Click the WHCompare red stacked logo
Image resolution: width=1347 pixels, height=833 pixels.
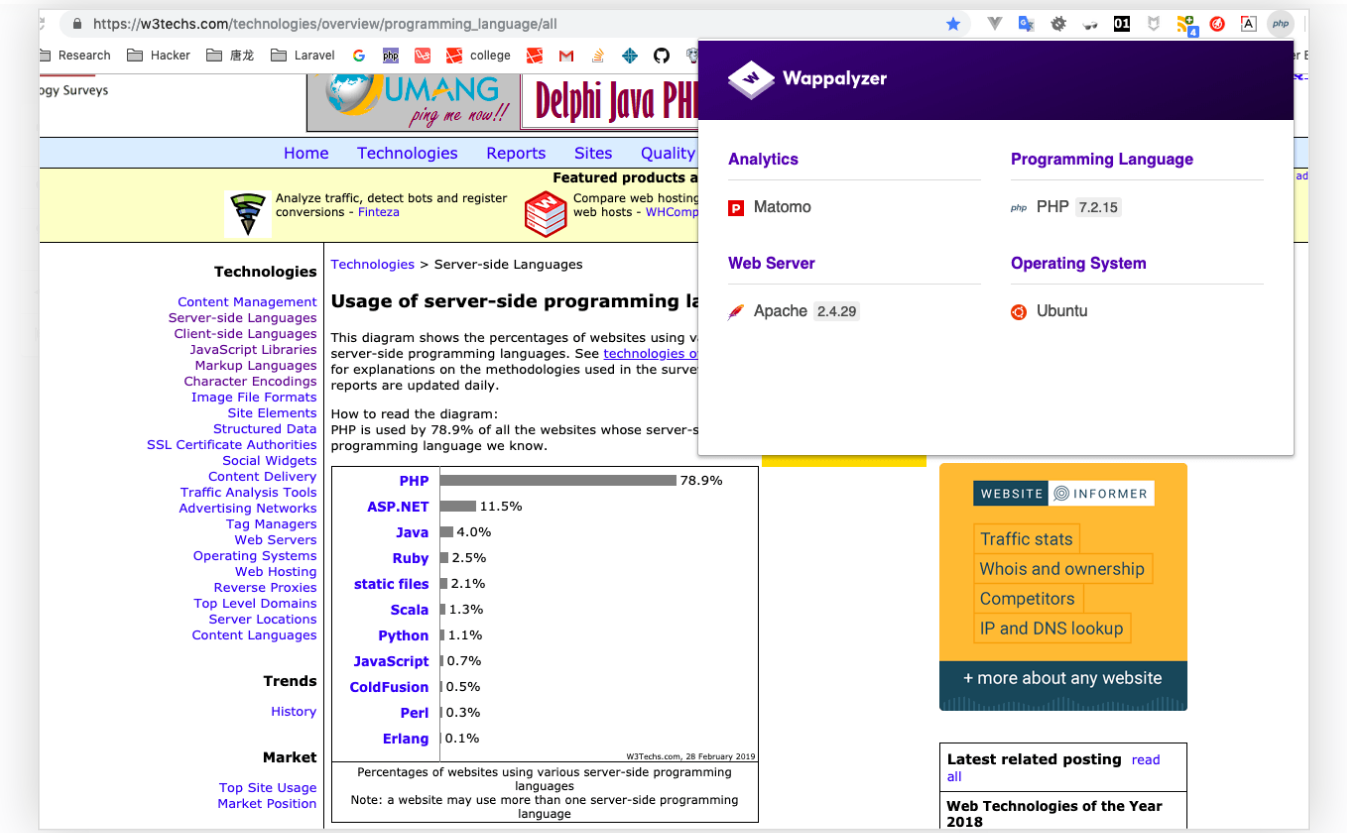(x=546, y=213)
